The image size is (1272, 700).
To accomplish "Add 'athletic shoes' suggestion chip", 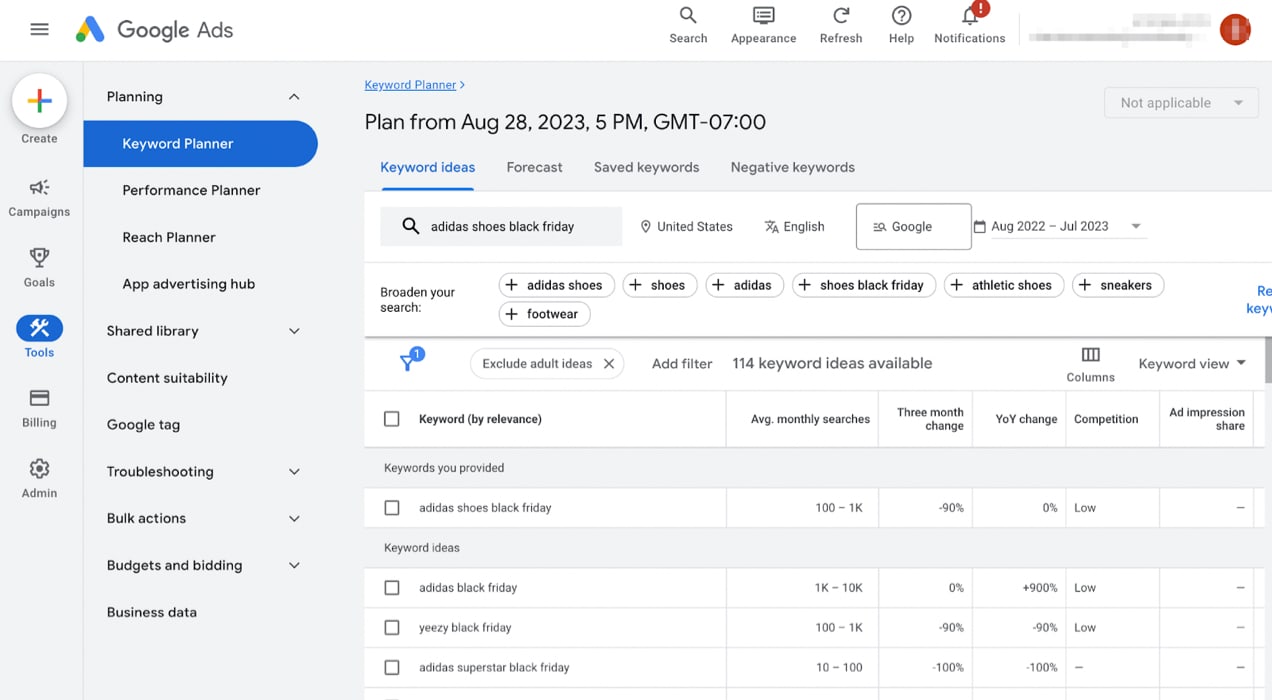I will tap(1003, 285).
